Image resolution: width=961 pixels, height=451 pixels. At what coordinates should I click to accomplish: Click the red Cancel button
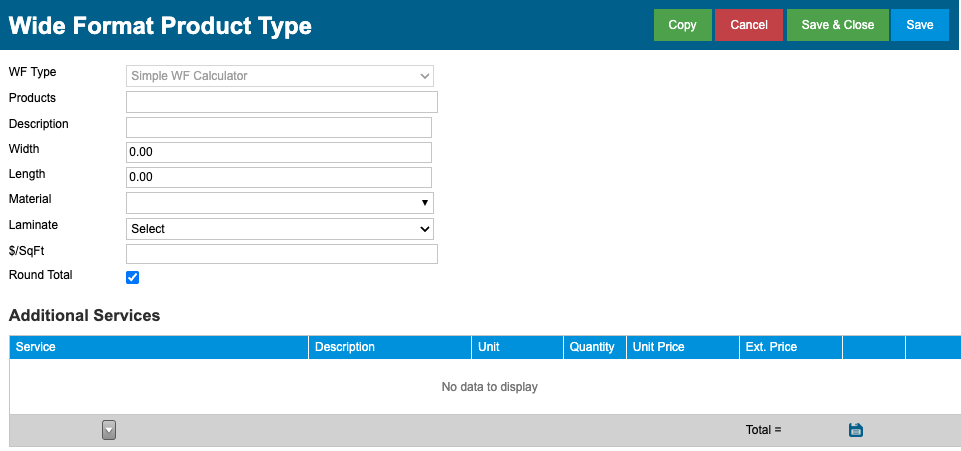click(x=749, y=25)
